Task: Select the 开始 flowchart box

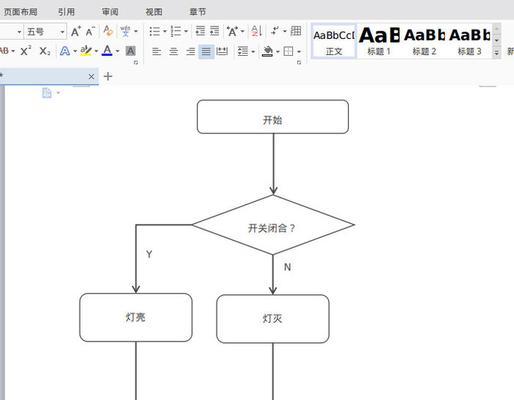Action: pyautogui.click(x=273, y=117)
